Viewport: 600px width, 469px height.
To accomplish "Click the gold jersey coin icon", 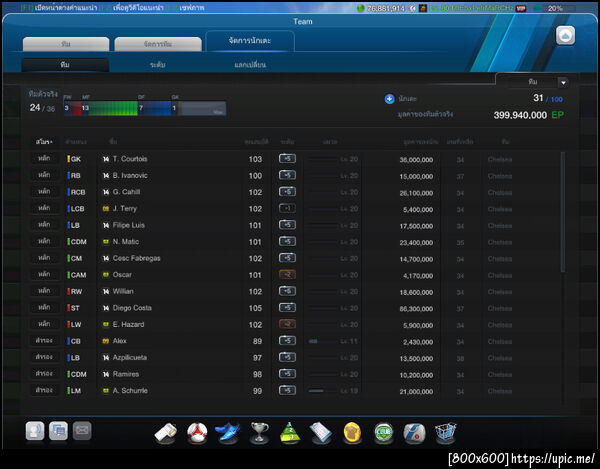I will click(x=352, y=433).
